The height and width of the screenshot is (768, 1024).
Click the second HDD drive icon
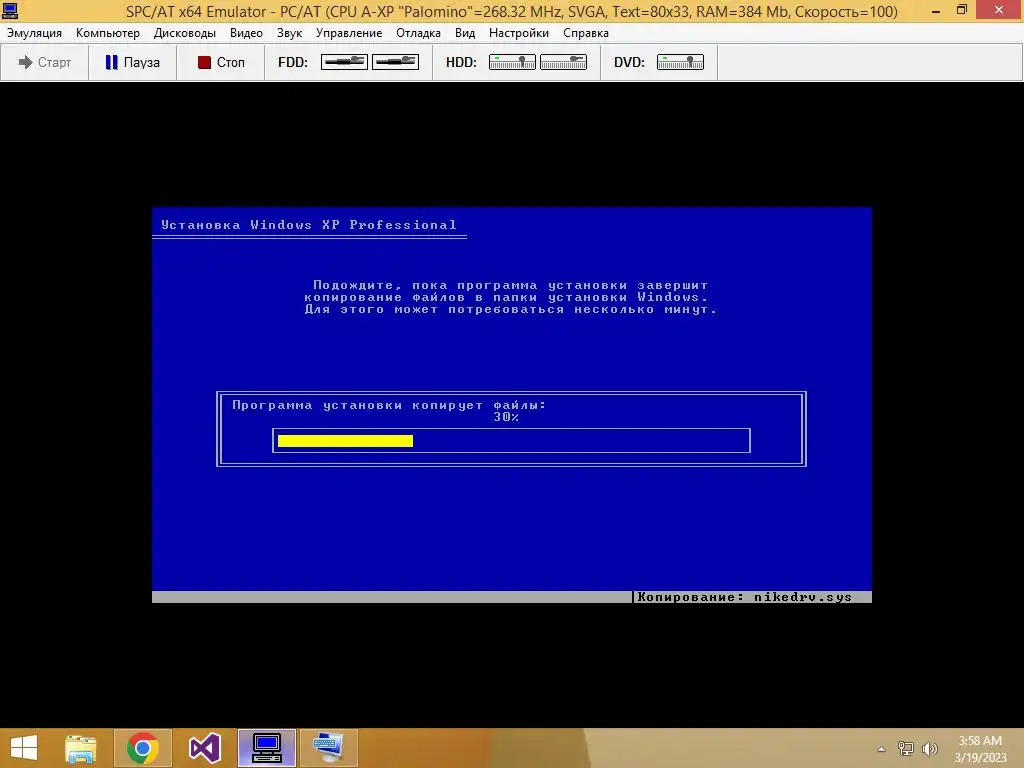tap(563, 62)
